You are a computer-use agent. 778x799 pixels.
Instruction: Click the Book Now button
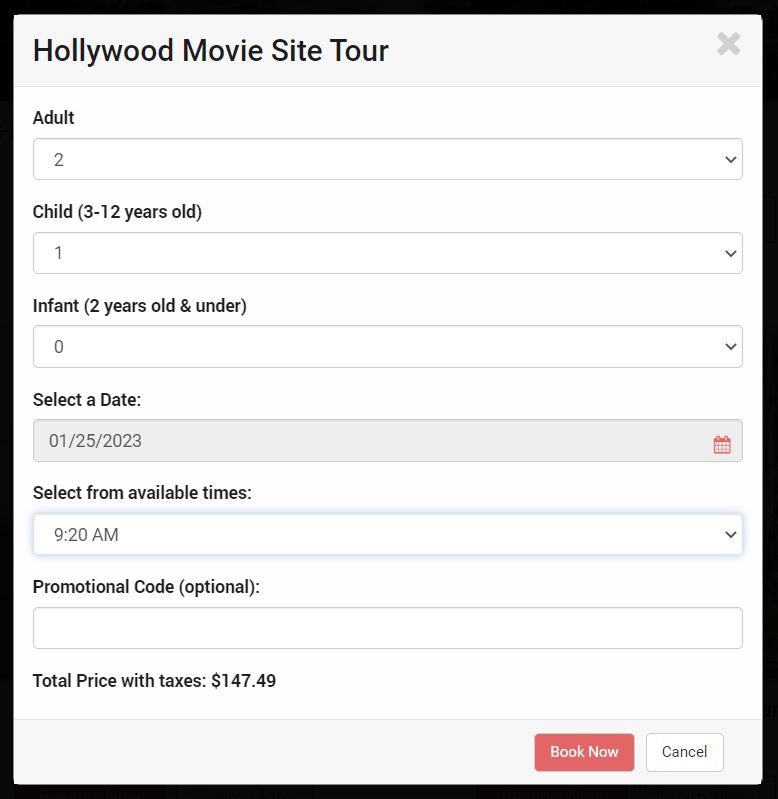[584, 752]
